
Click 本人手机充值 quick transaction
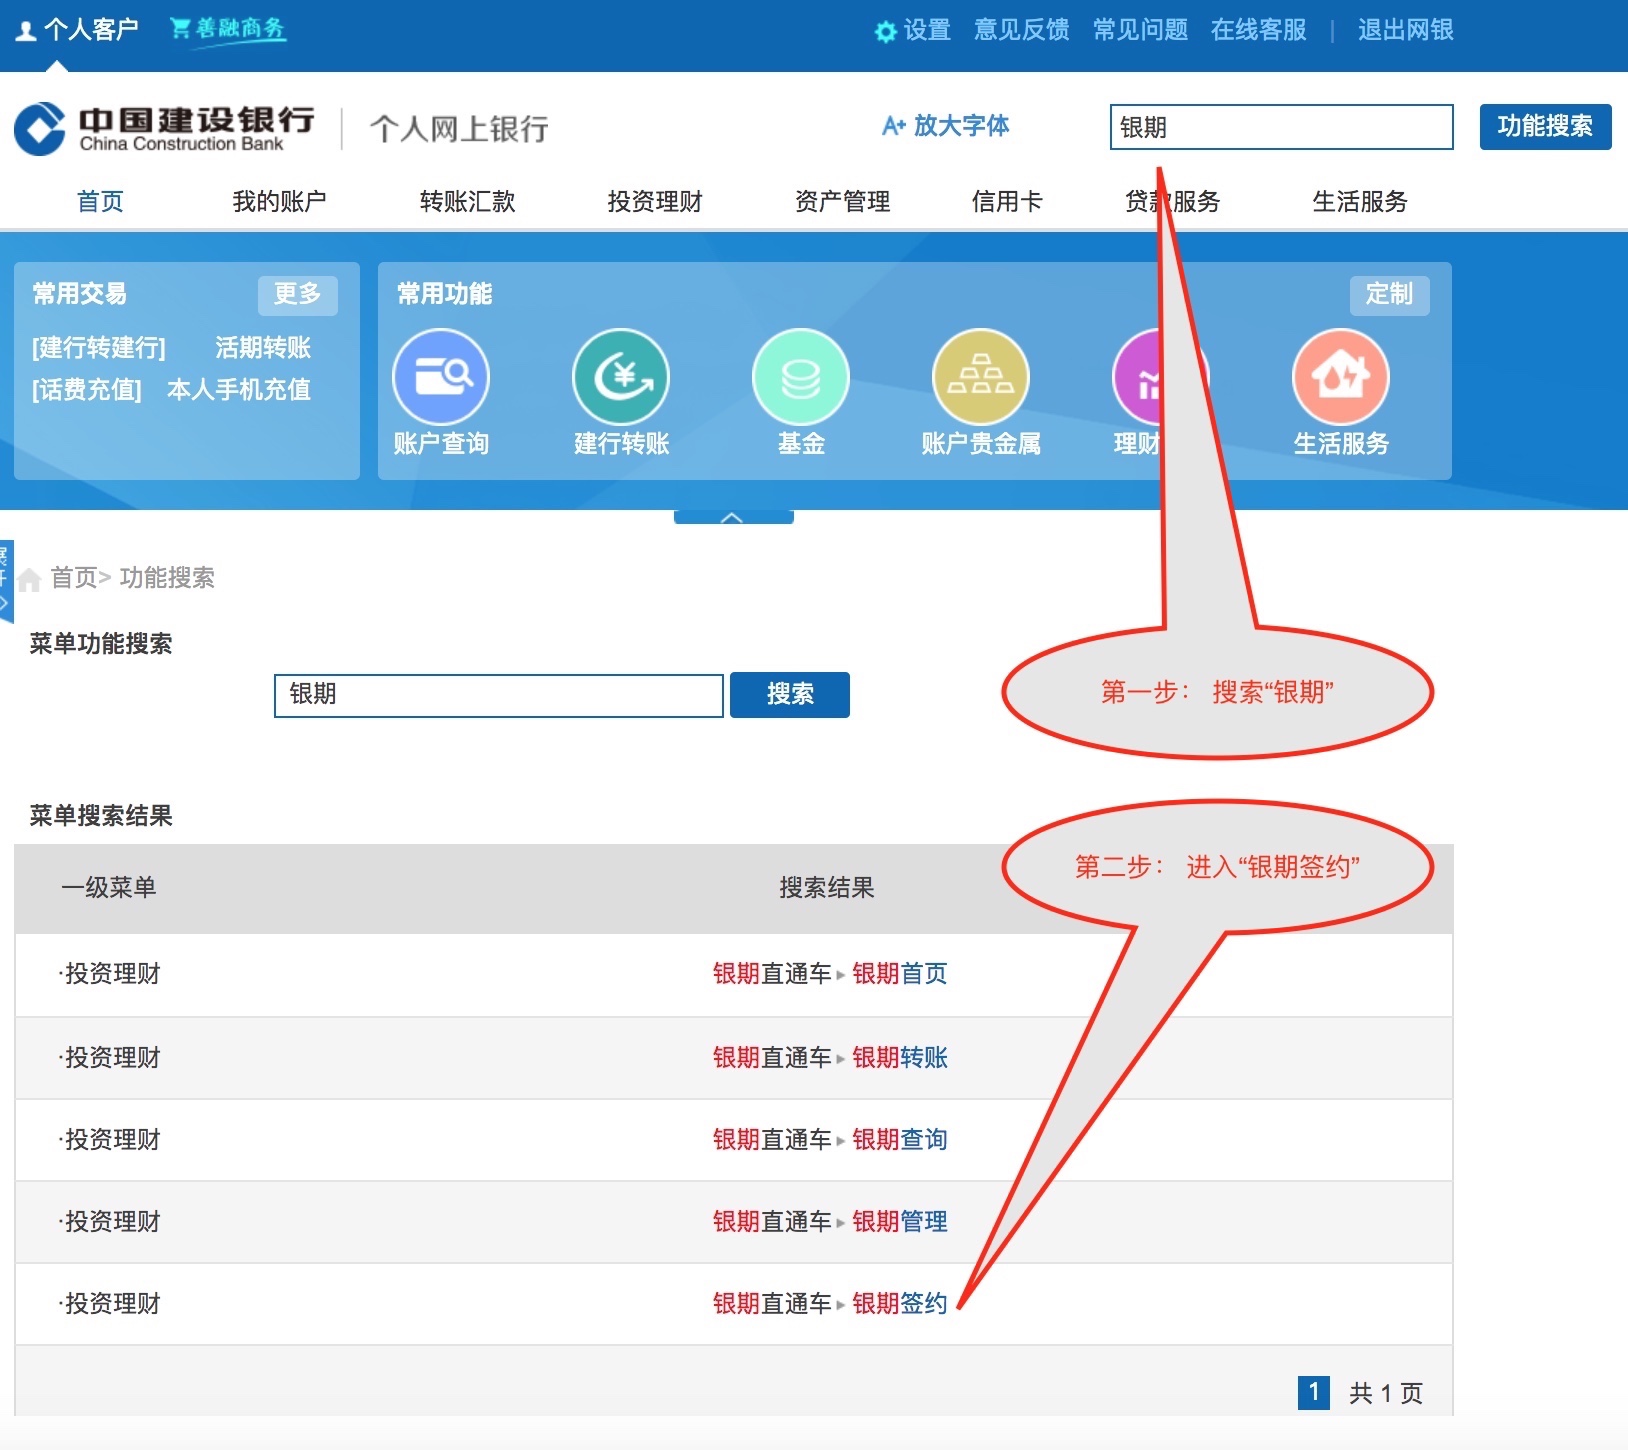(239, 389)
